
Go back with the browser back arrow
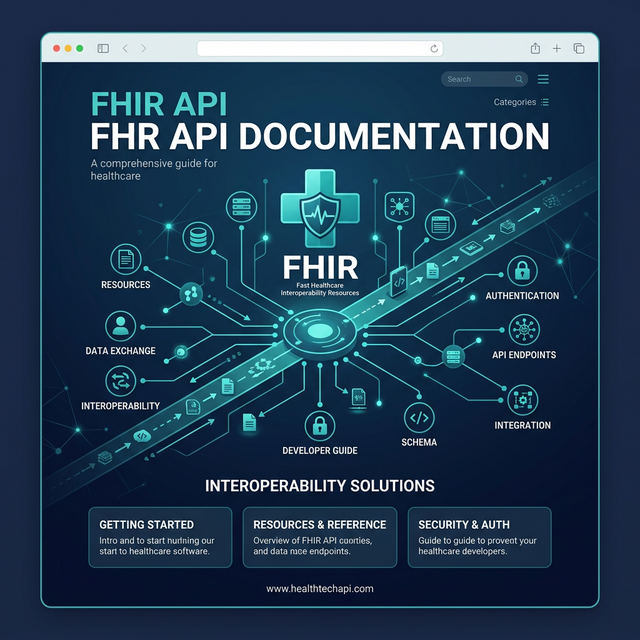(x=125, y=49)
